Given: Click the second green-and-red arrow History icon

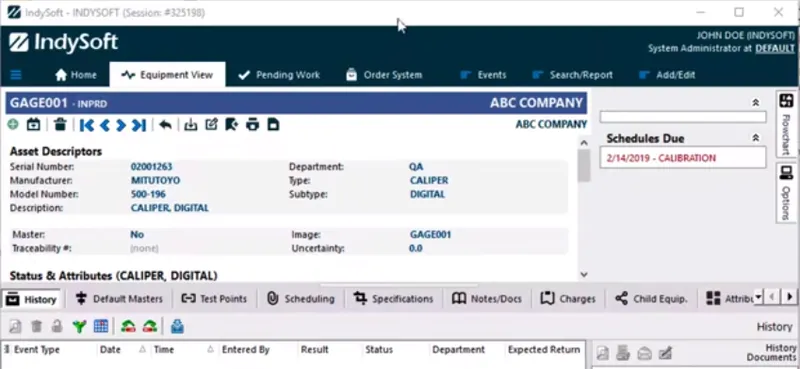Looking at the screenshot, I should 149,327.
